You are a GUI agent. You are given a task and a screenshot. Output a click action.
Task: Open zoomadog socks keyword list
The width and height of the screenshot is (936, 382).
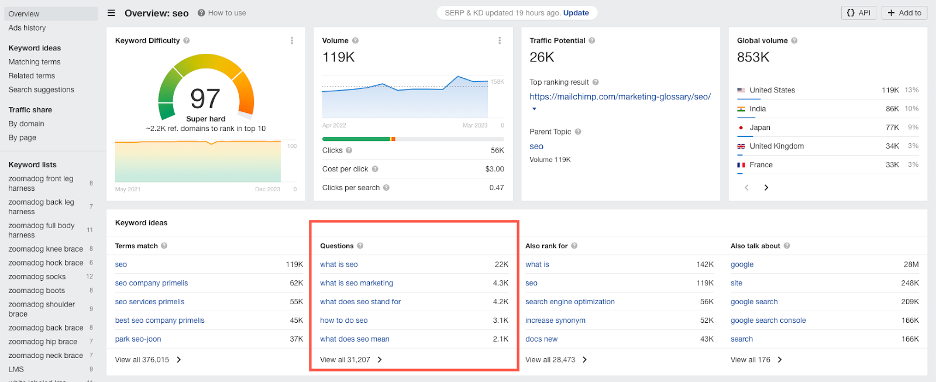37,276
